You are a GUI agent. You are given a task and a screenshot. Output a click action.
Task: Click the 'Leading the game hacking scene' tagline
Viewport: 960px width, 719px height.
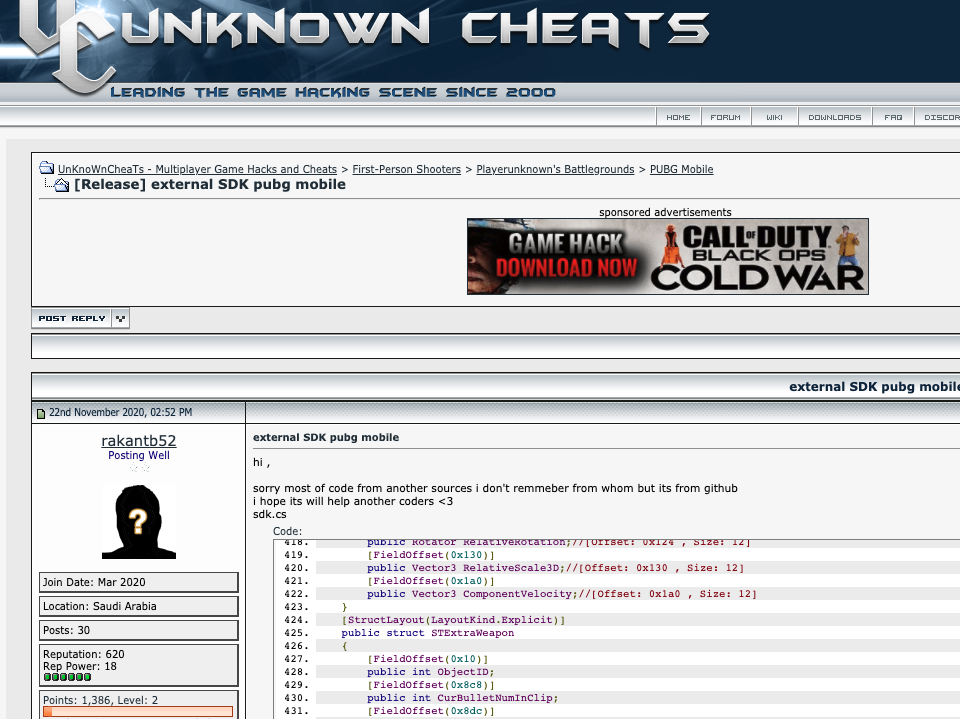pos(333,92)
